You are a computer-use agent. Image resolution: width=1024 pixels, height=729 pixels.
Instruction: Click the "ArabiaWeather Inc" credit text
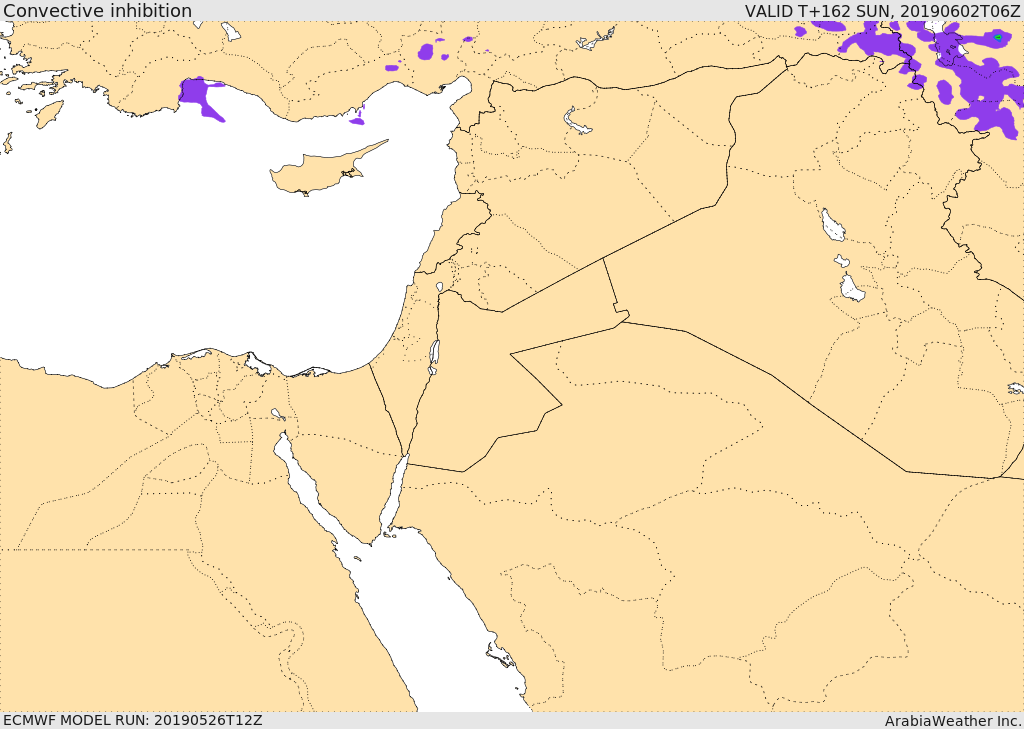coord(953,721)
